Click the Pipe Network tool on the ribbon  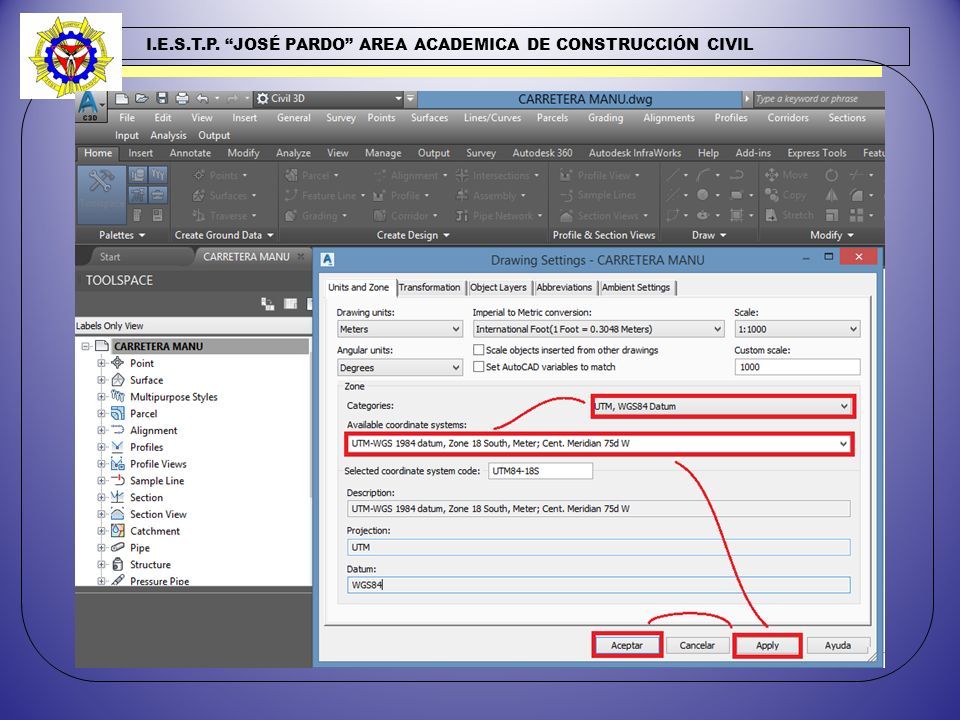coord(499,216)
